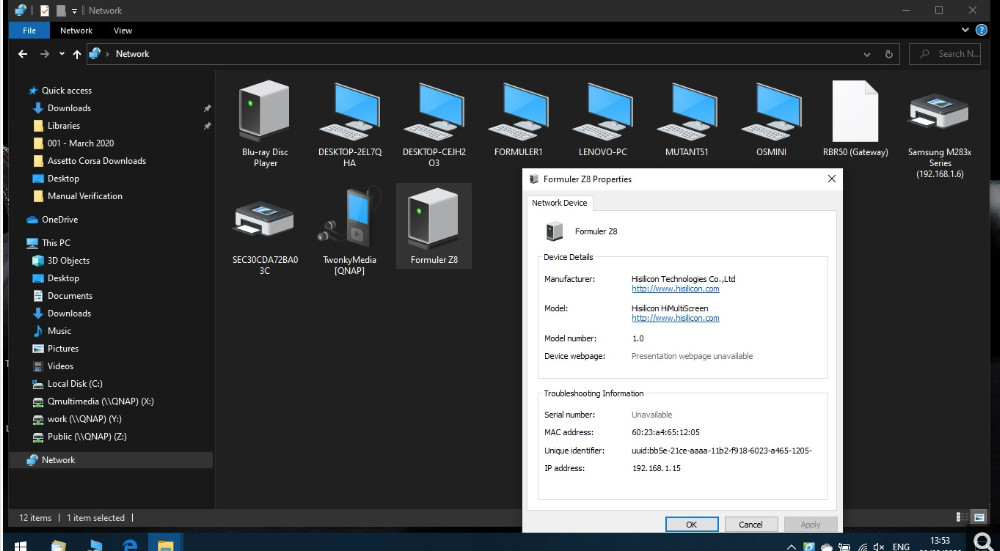The image size is (1000, 551).
Task: Open the ENG language indicator
Action: click(901, 547)
